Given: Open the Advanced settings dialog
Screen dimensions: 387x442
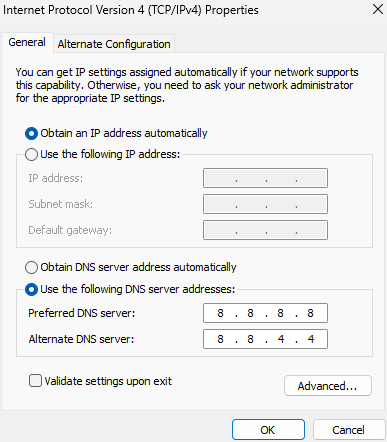Looking at the screenshot, I should click(328, 386).
